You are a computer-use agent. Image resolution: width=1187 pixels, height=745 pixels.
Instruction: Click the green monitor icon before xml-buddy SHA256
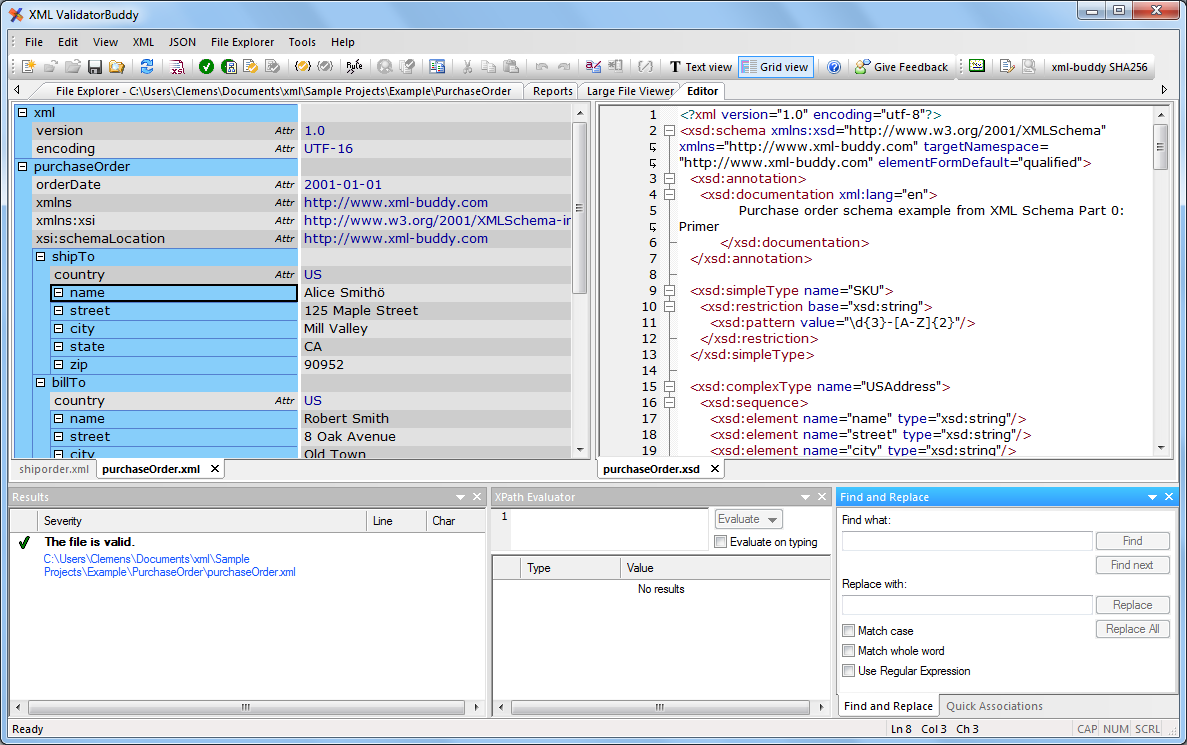point(977,67)
